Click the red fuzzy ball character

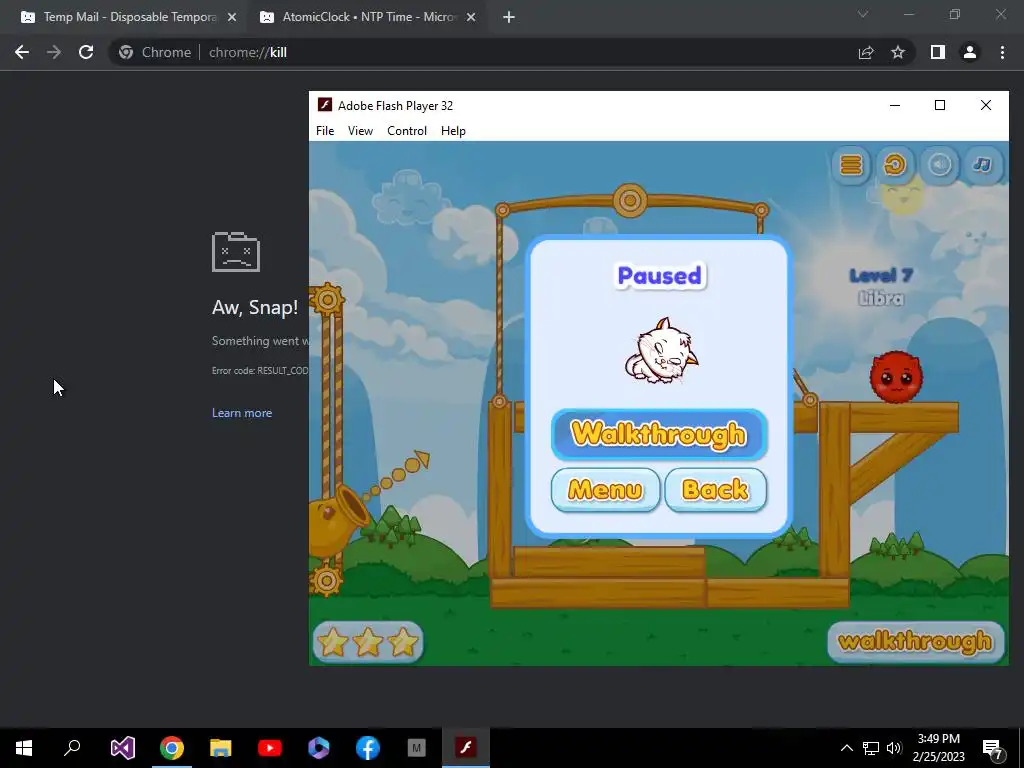(x=896, y=376)
